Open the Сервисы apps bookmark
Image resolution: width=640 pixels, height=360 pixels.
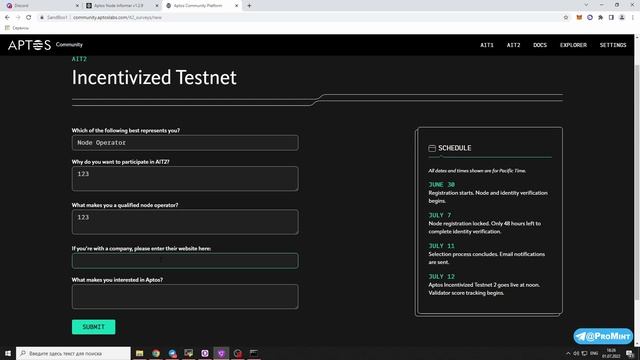point(17,28)
